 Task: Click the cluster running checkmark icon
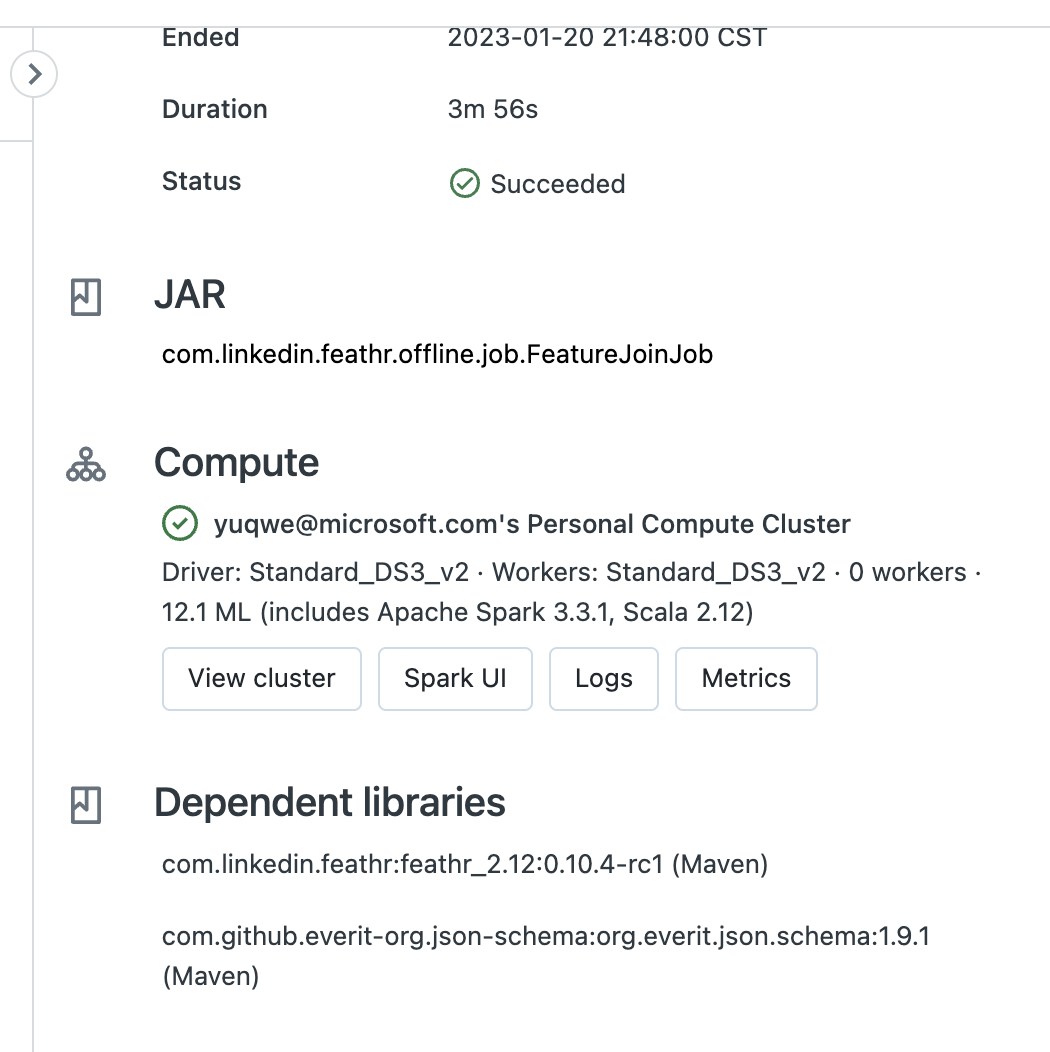(x=179, y=523)
